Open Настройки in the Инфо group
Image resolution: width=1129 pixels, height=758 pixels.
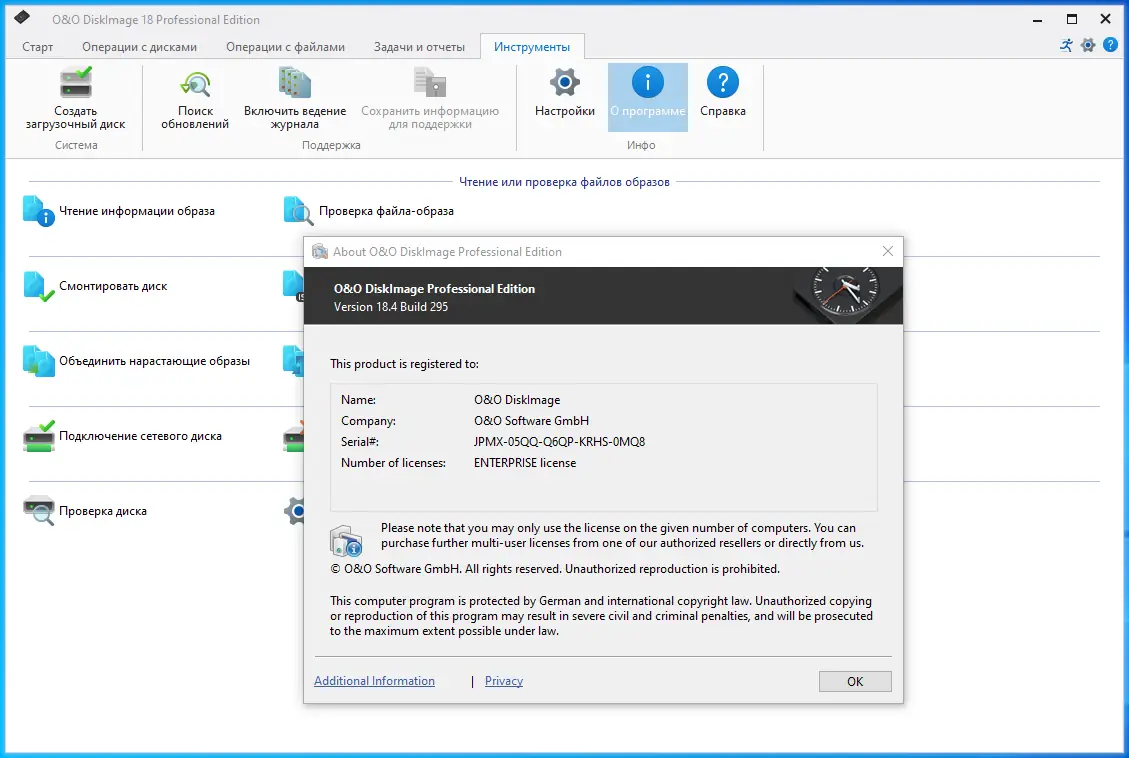(564, 84)
